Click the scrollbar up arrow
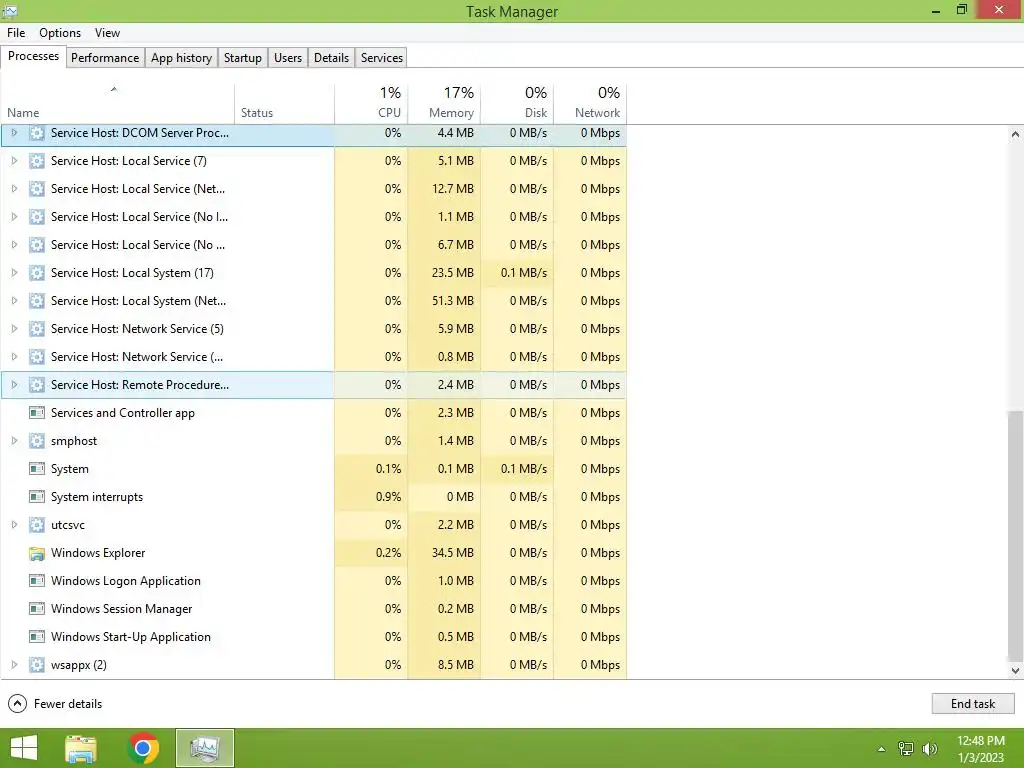 pyautogui.click(x=1015, y=134)
